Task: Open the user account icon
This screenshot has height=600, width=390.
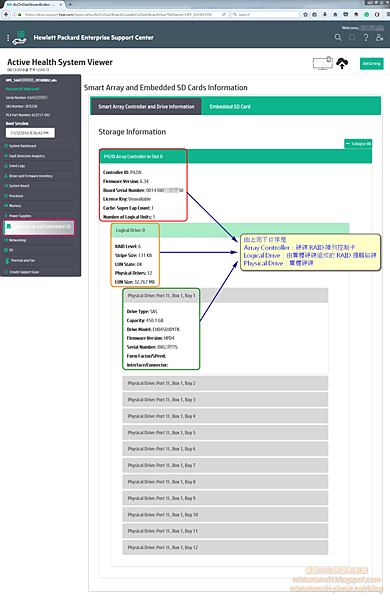Action: click(x=379, y=38)
